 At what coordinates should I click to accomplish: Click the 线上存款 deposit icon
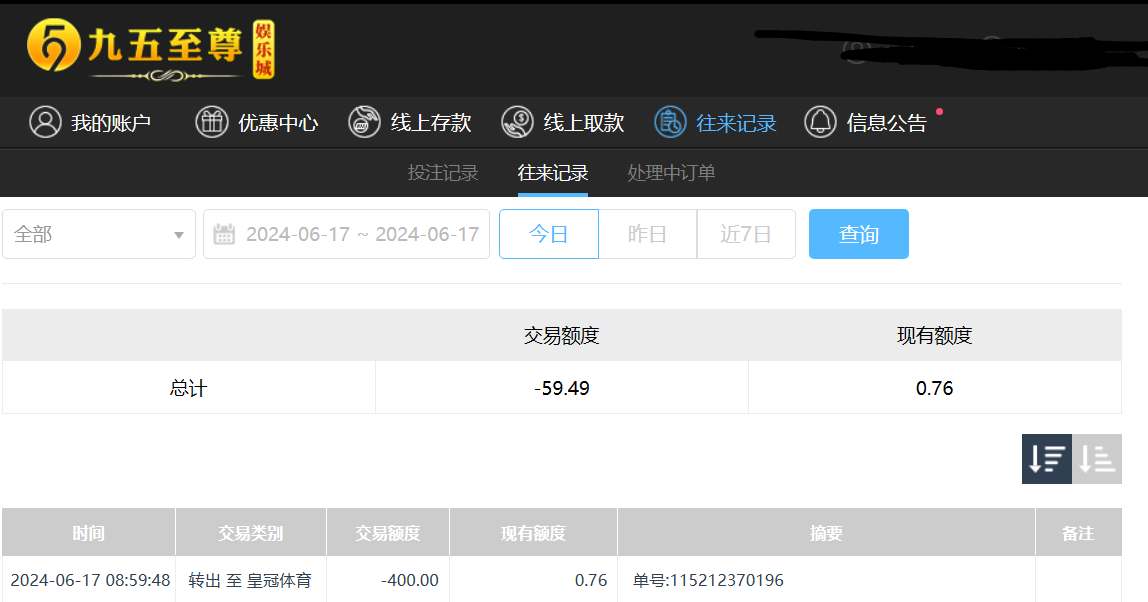pyautogui.click(x=364, y=122)
